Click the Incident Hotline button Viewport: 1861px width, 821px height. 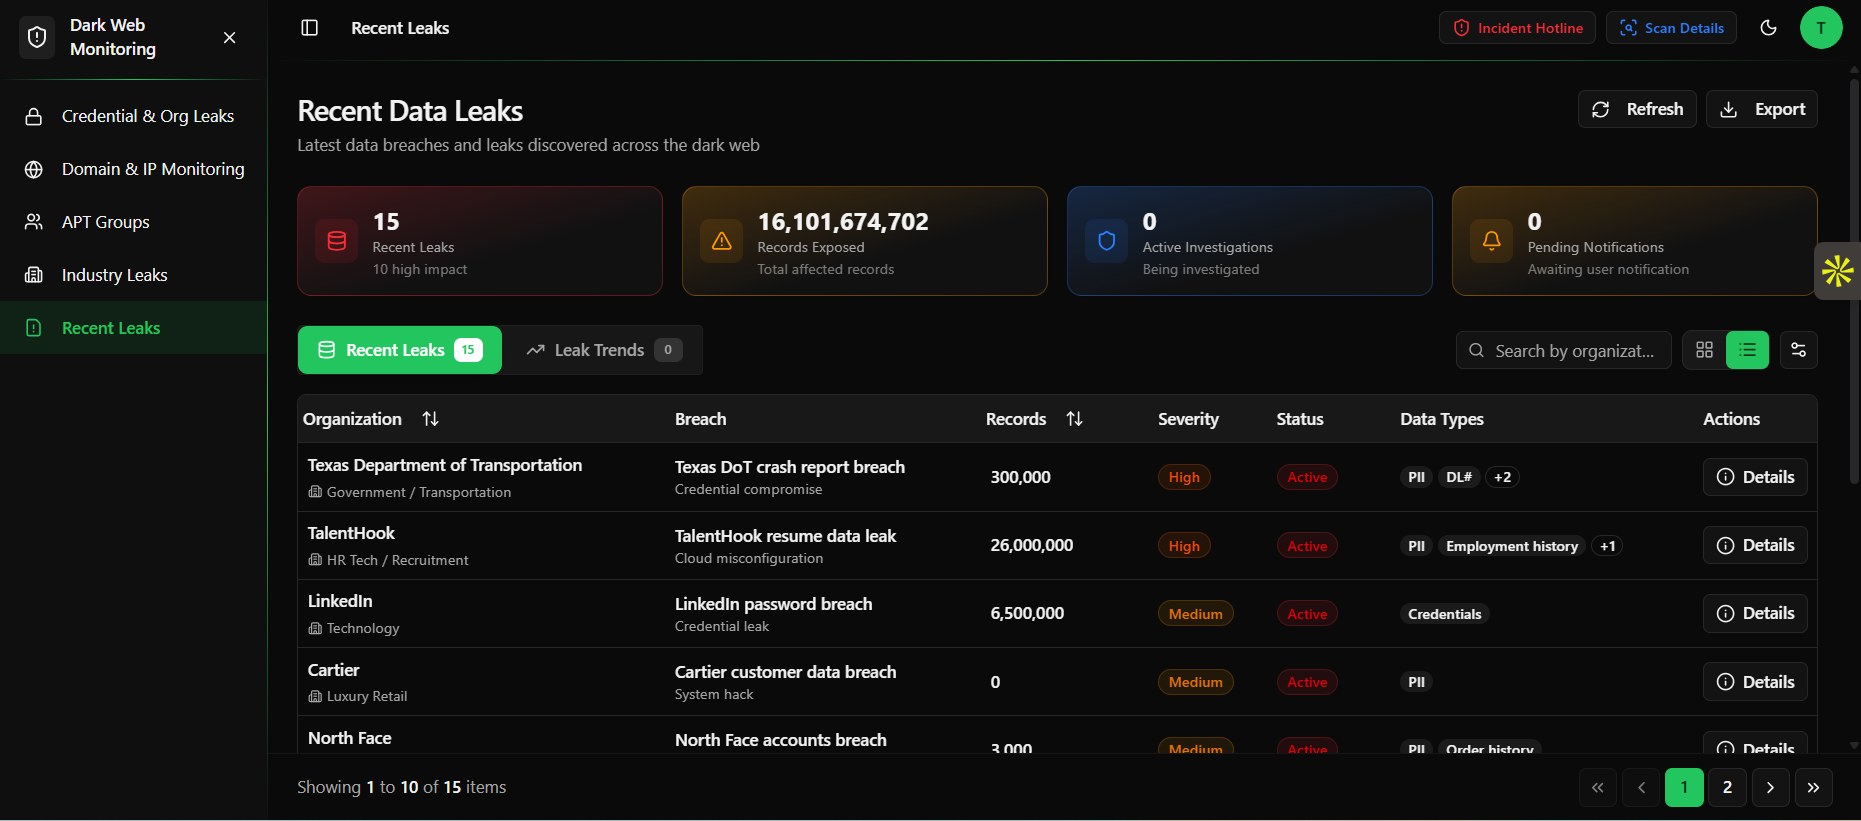[1517, 28]
